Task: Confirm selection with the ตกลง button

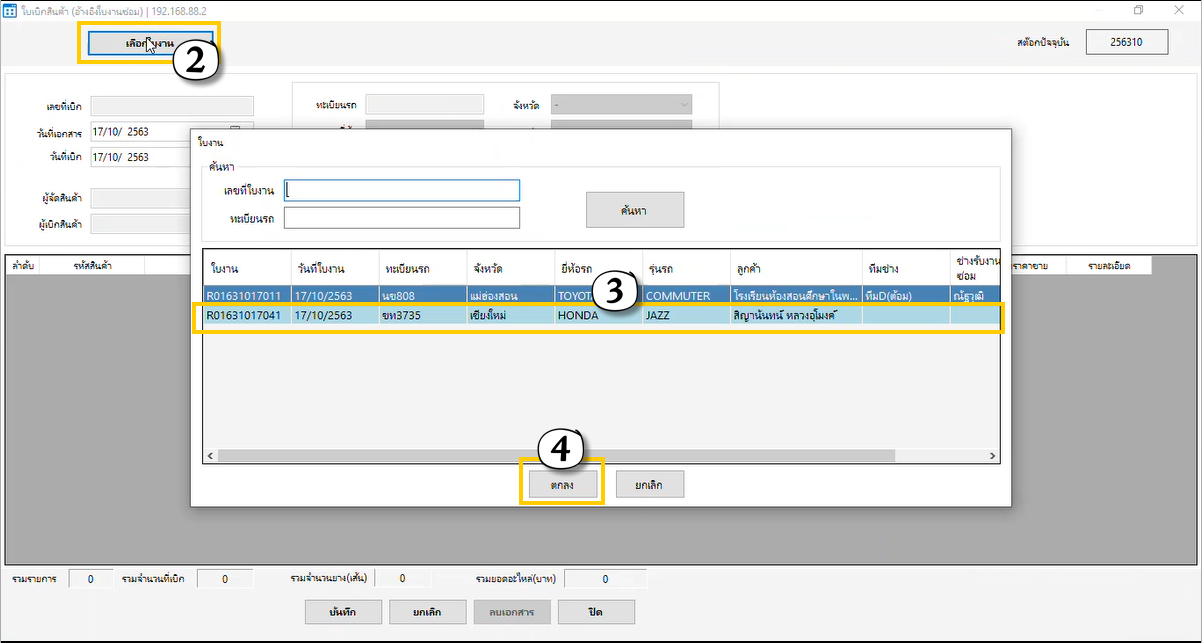Action: tap(561, 485)
